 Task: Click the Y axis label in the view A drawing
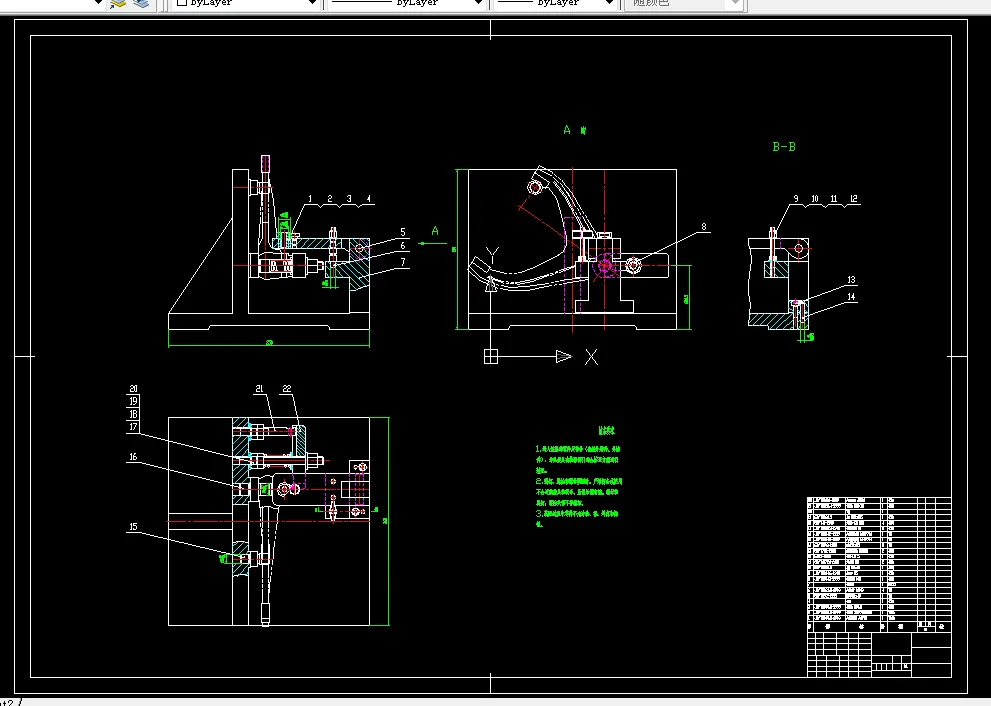(492, 255)
